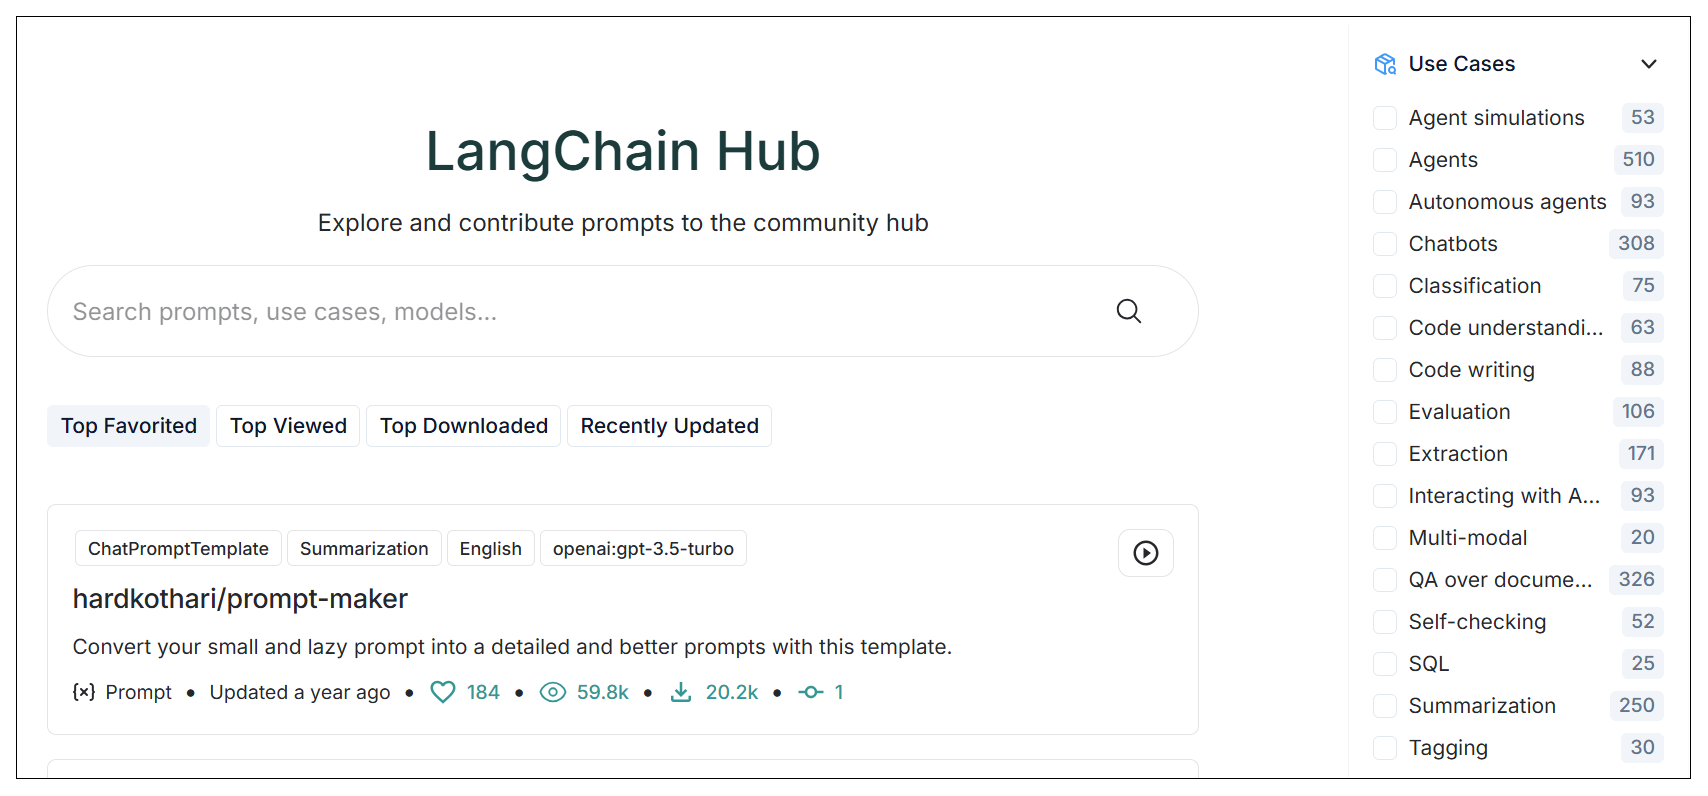Screen dimensions: 1708x796
Task: Click the heart favorite icon
Action: [442, 692]
